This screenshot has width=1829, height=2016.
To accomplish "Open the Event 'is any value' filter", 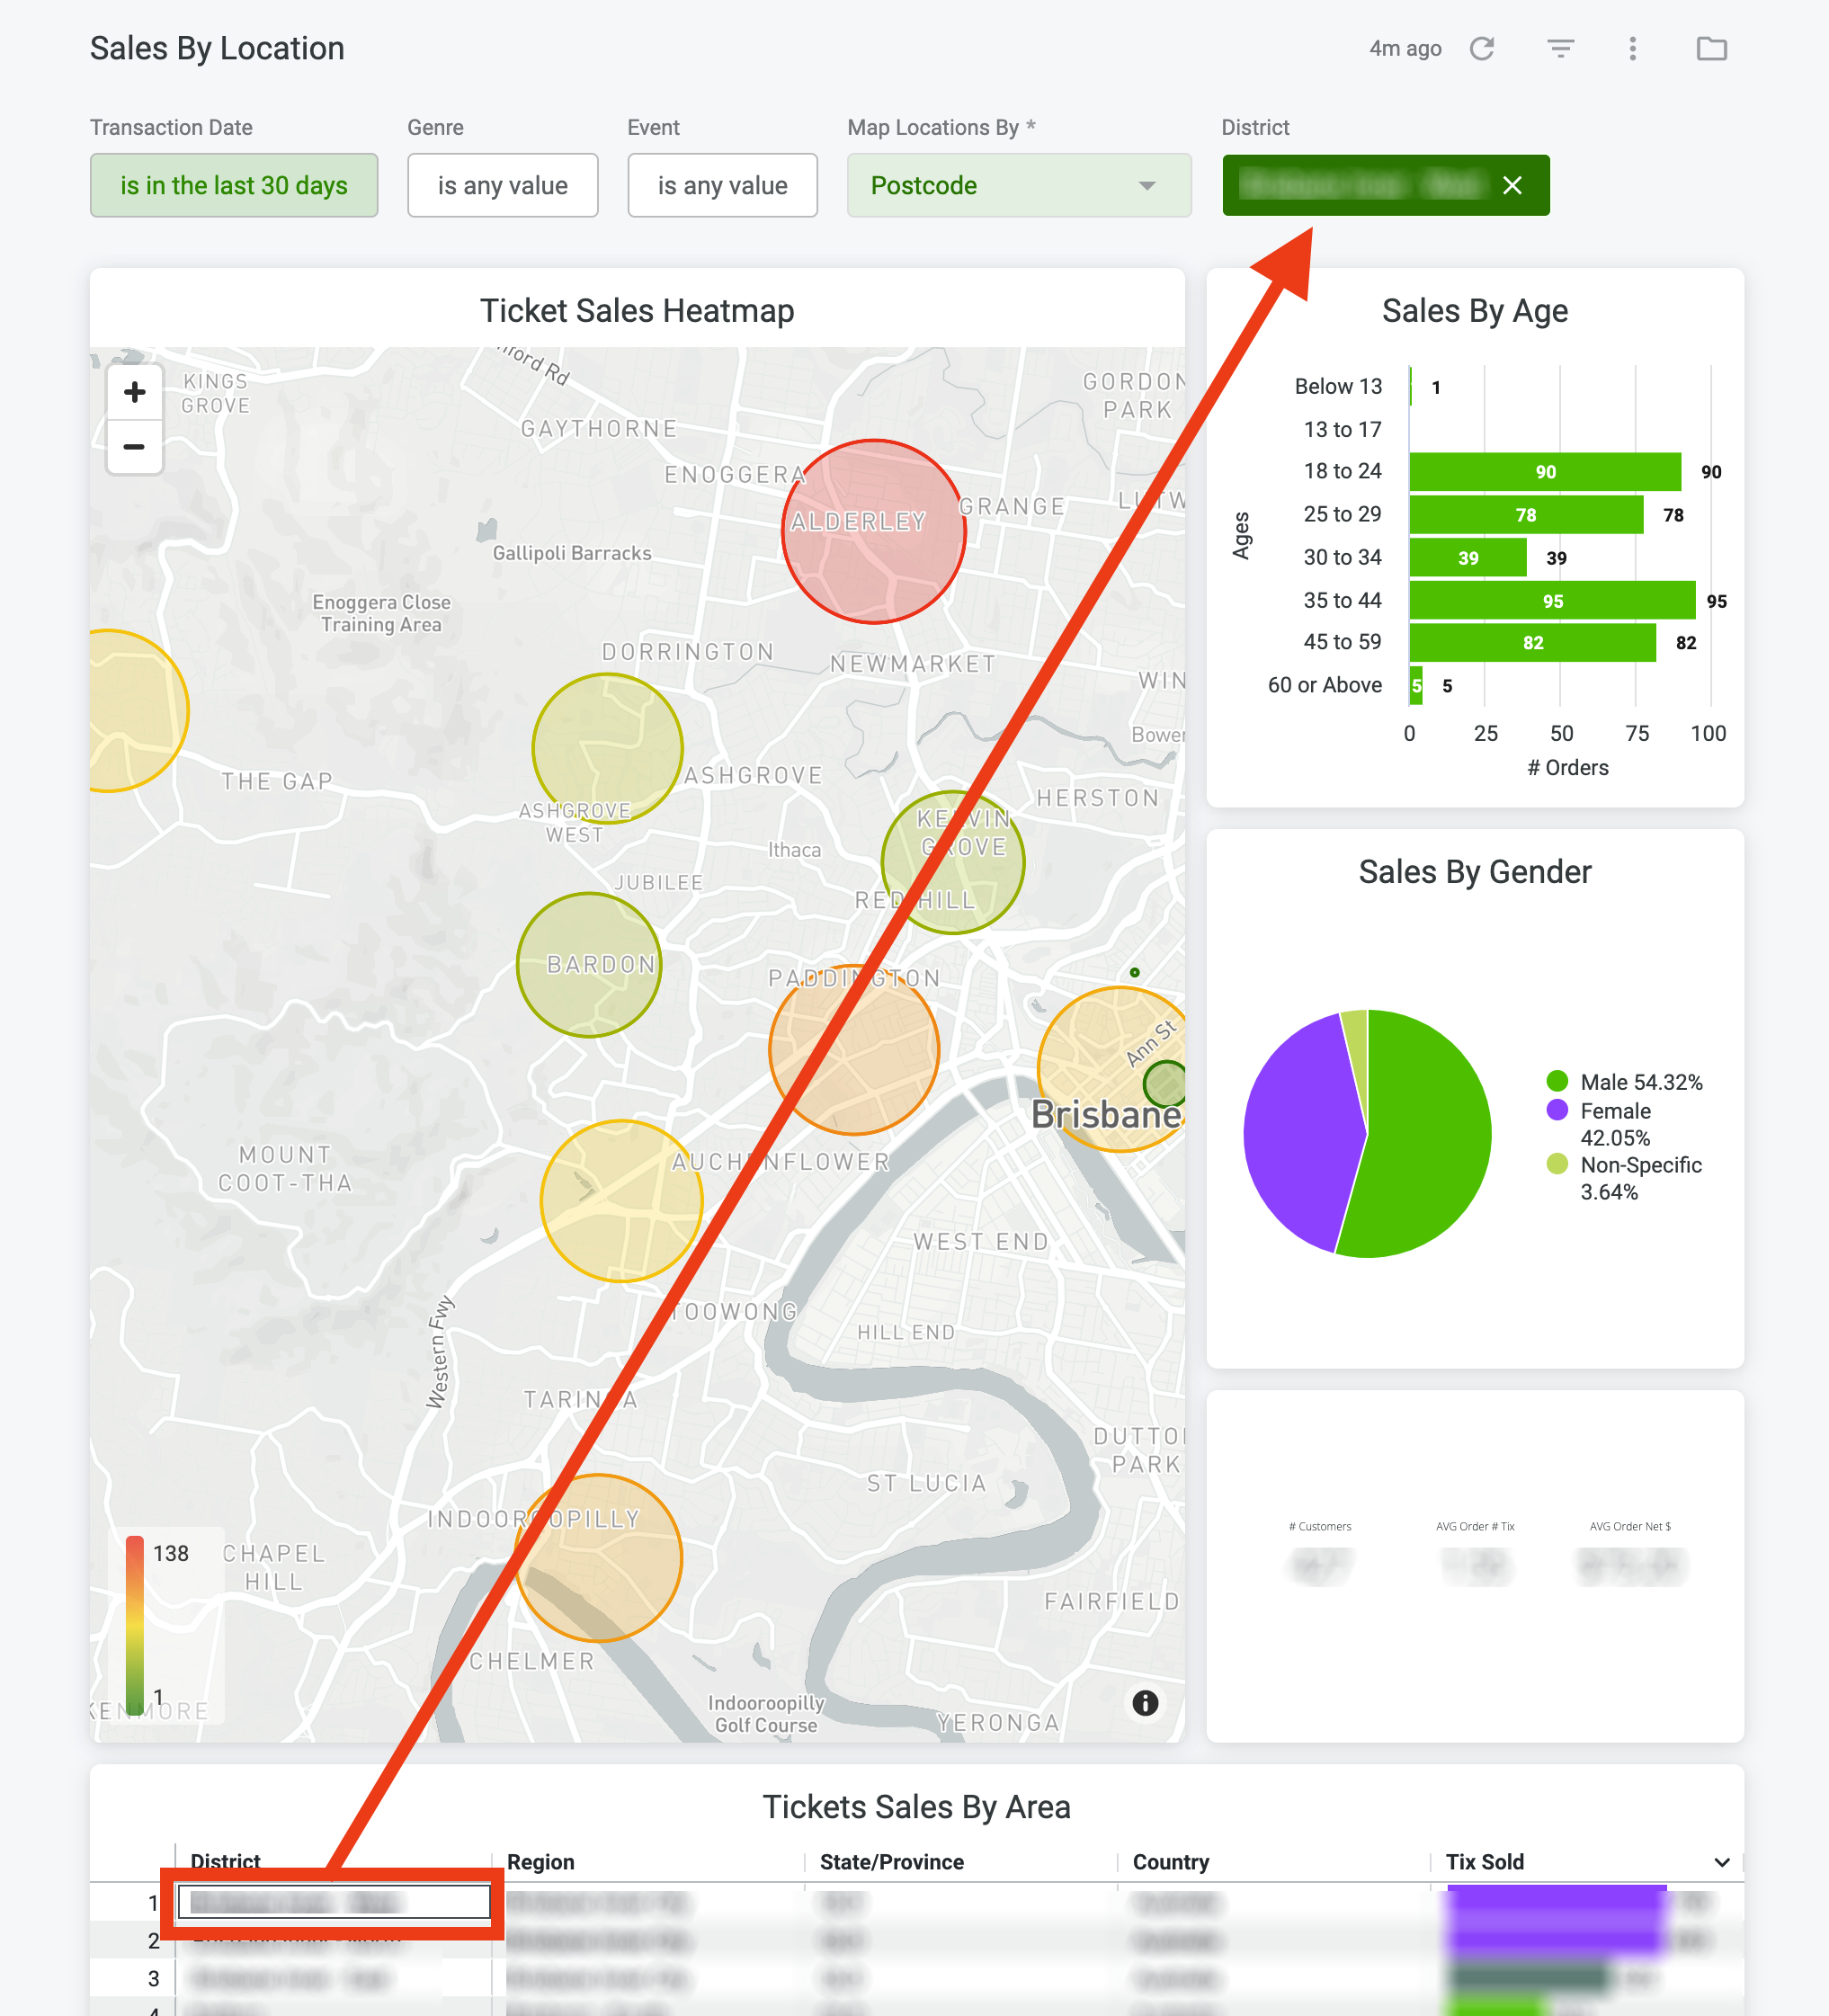I will [x=722, y=185].
